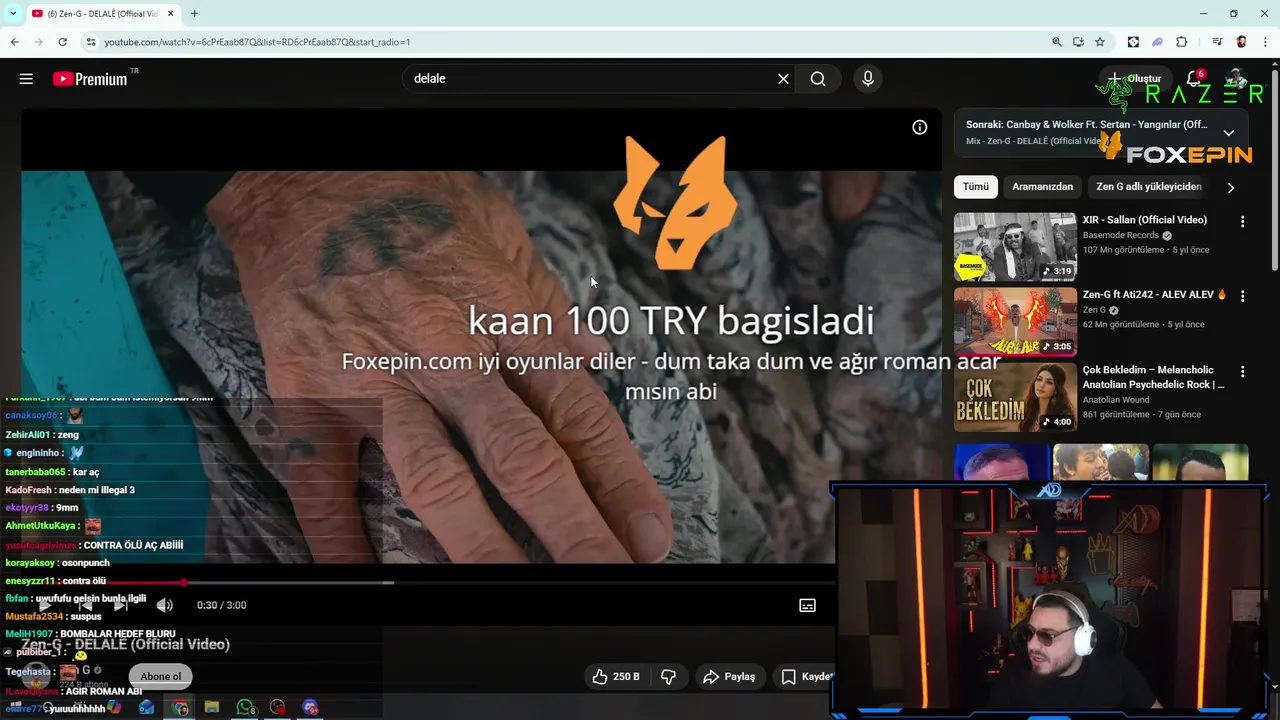The image size is (1280, 720).
Task: Save video with Kaydet button
Action: 806,677
